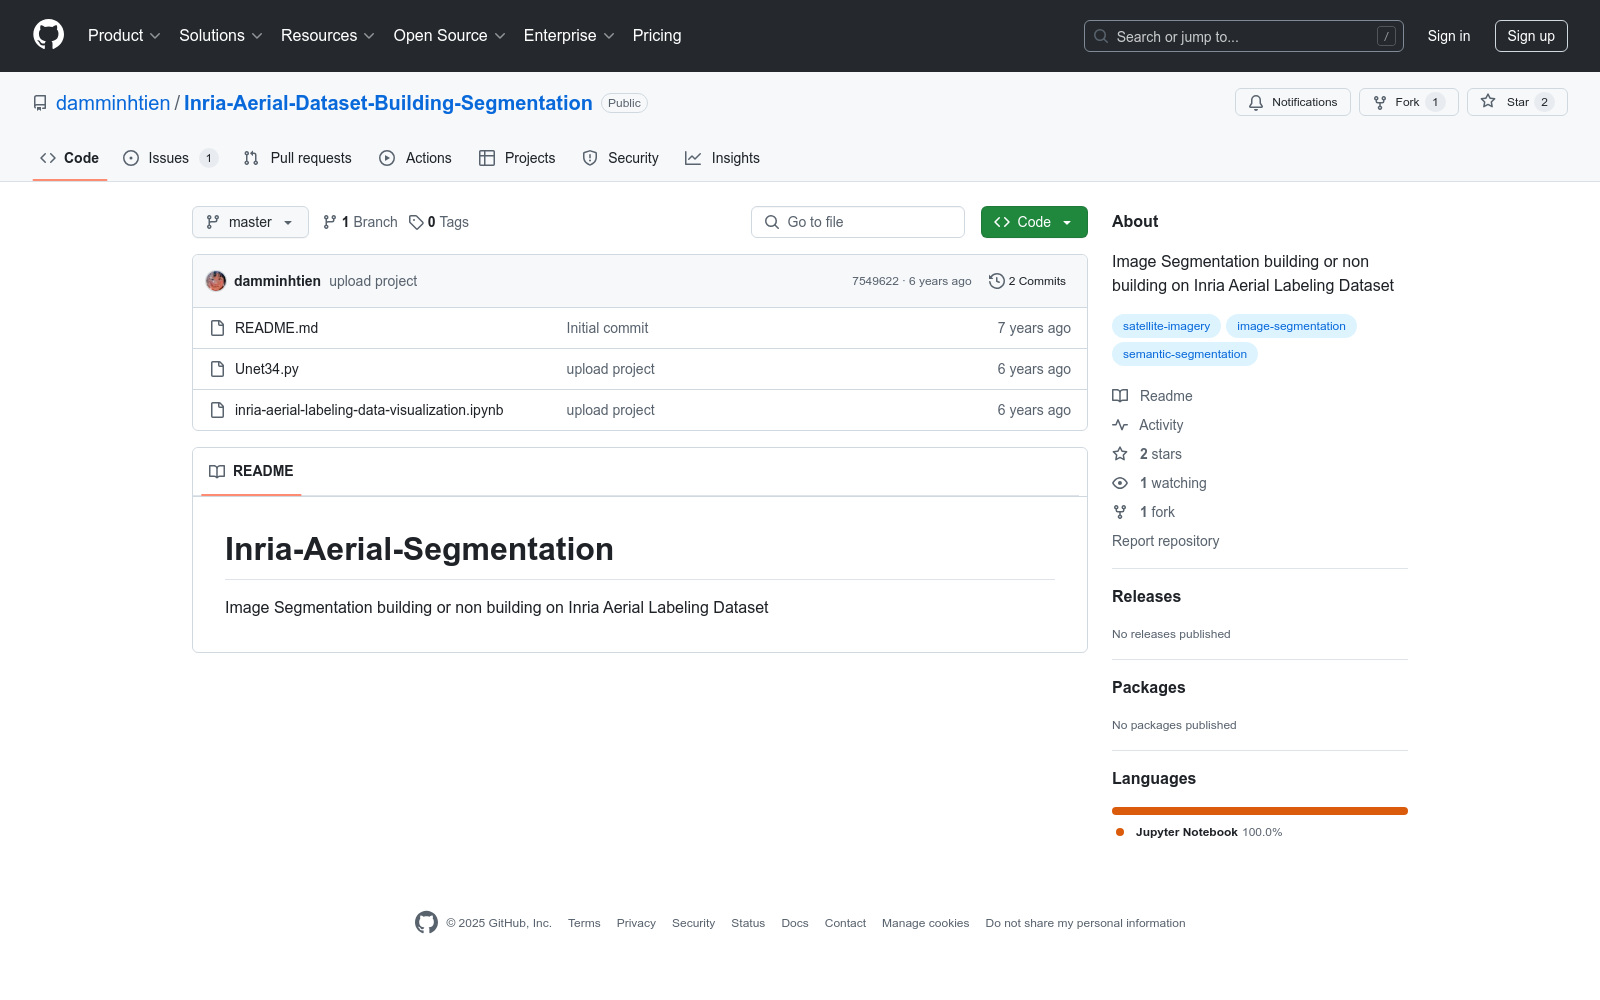Image resolution: width=1600 pixels, height=1000 pixels.
Task: Click damminhtien's avatar in the commit row
Action: (x=216, y=281)
